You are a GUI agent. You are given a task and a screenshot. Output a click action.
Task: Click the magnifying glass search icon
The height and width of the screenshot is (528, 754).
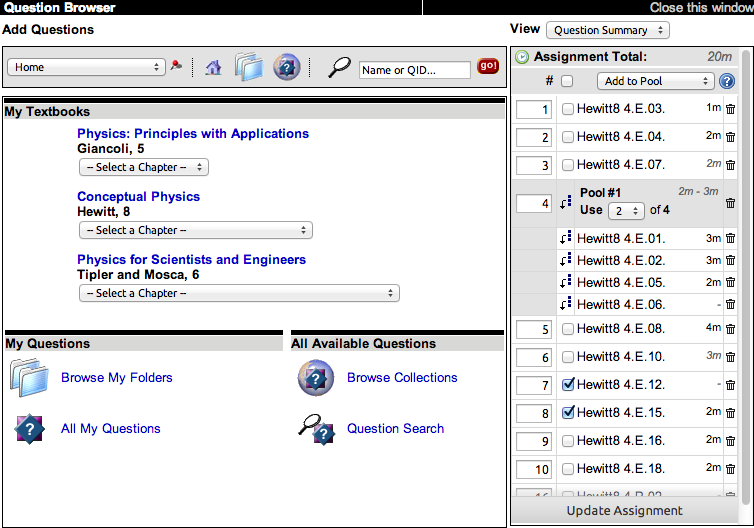pos(340,67)
